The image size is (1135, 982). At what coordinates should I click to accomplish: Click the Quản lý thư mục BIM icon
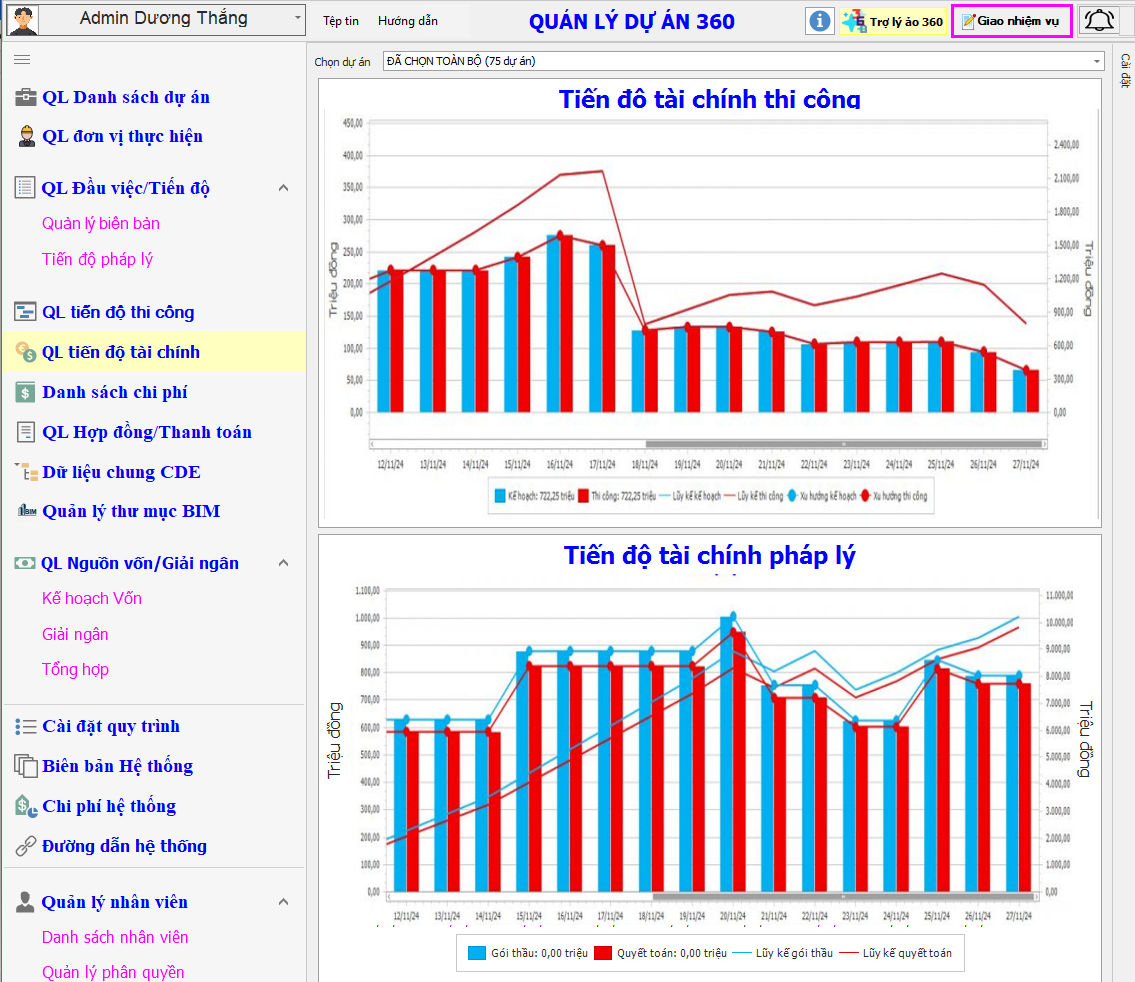[x=26, y=511]
